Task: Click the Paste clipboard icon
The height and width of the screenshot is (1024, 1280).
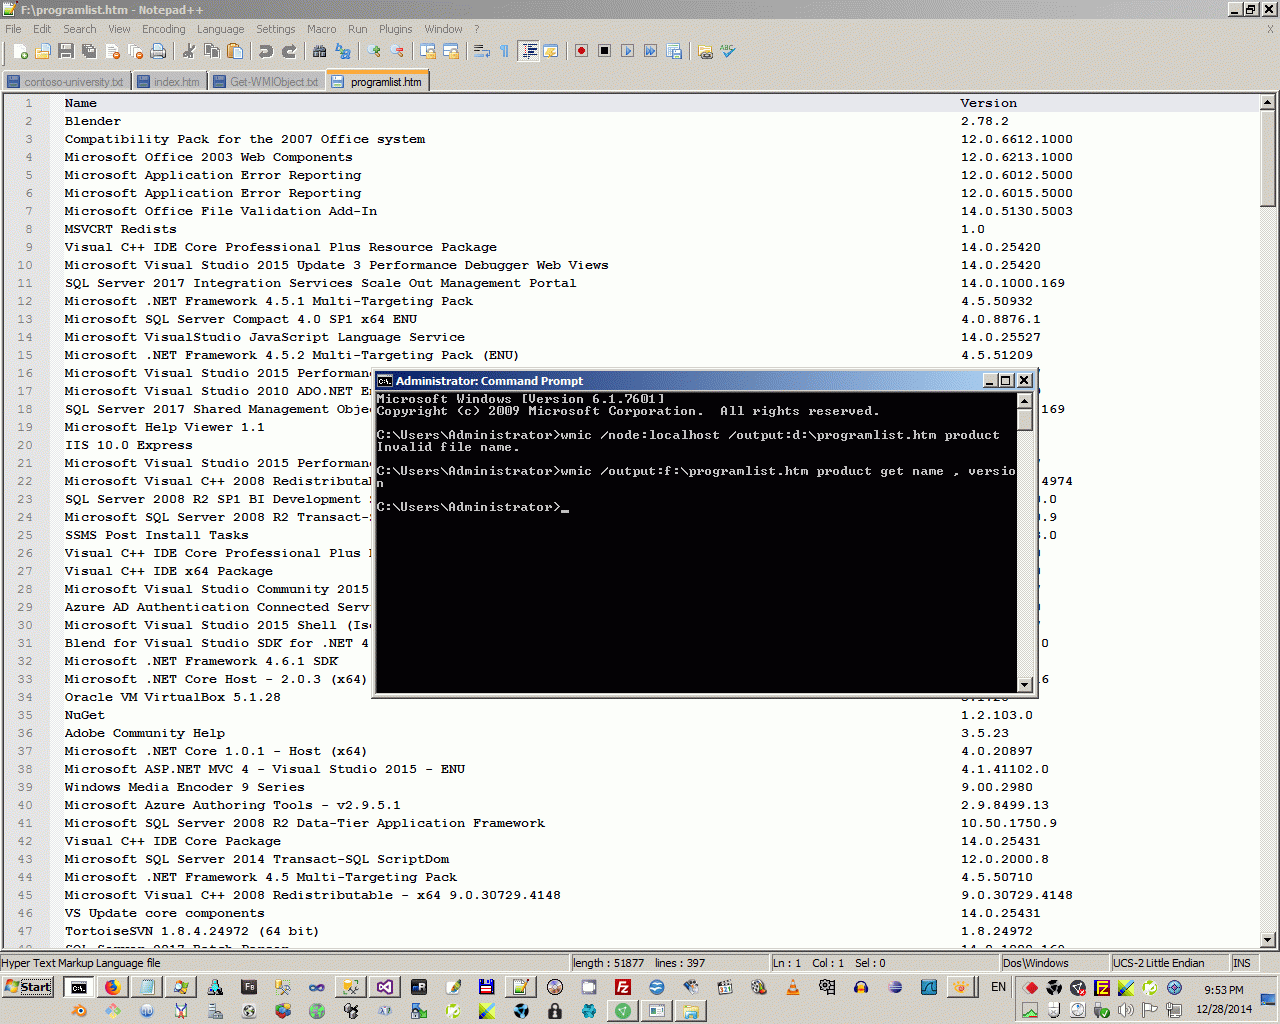Action: [234, 51]
